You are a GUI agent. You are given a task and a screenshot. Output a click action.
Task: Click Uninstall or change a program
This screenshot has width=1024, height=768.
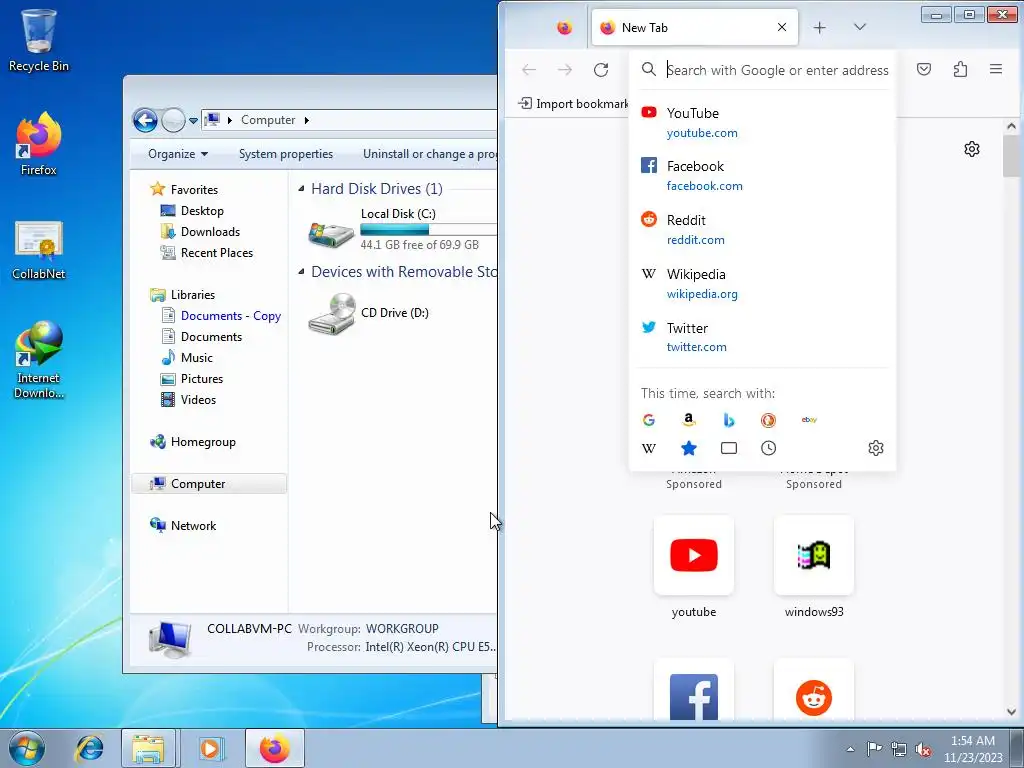[429, 154]
